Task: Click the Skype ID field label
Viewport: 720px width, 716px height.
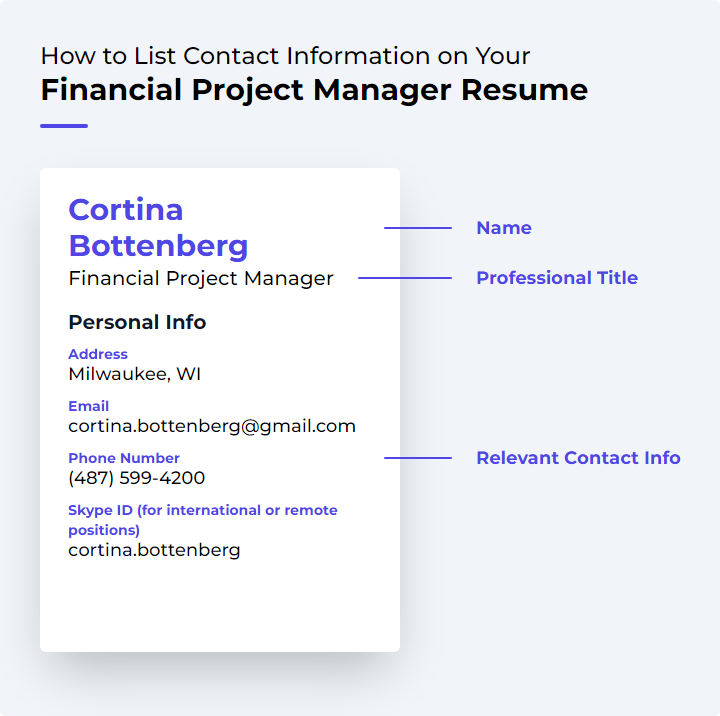Action: [203, 520]
